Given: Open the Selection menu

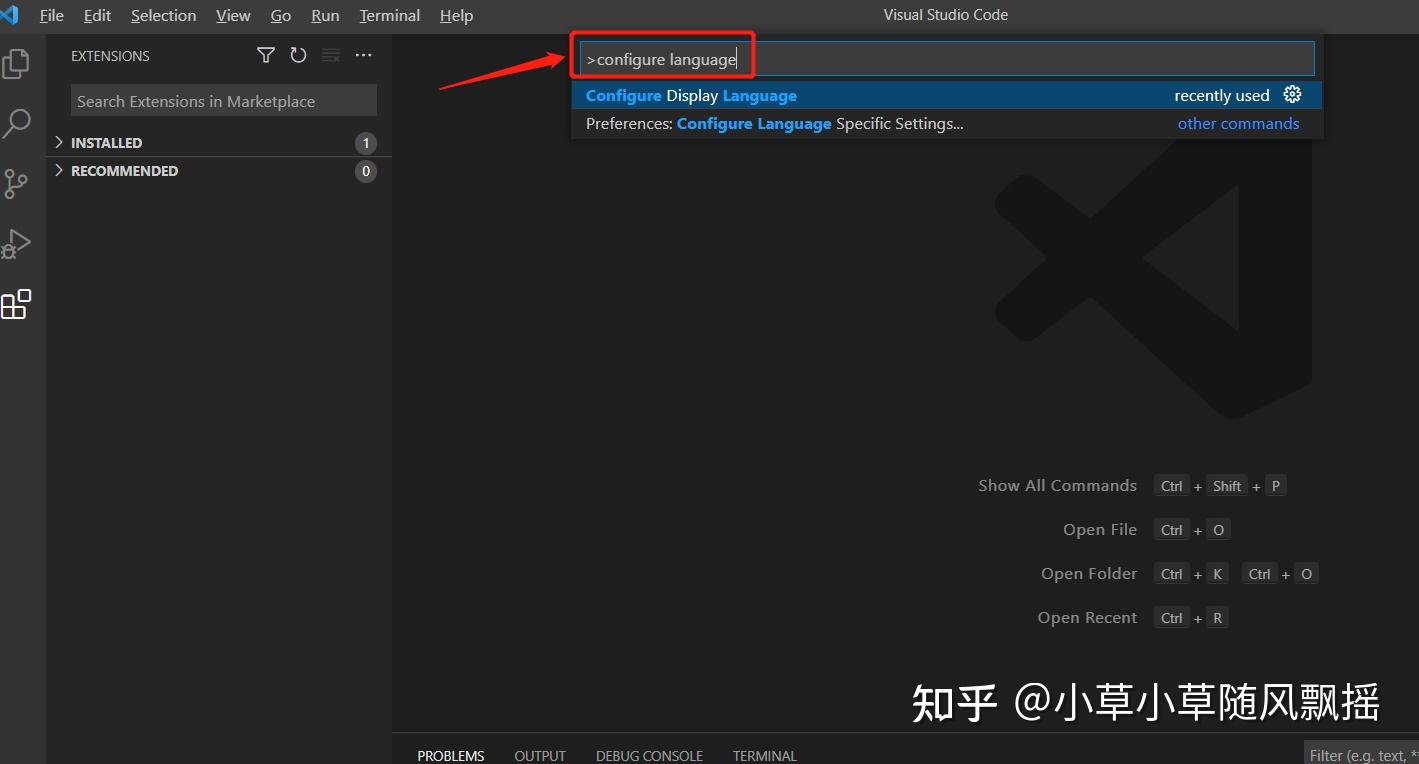Looking at the screenshot, I should click(163, 16).
